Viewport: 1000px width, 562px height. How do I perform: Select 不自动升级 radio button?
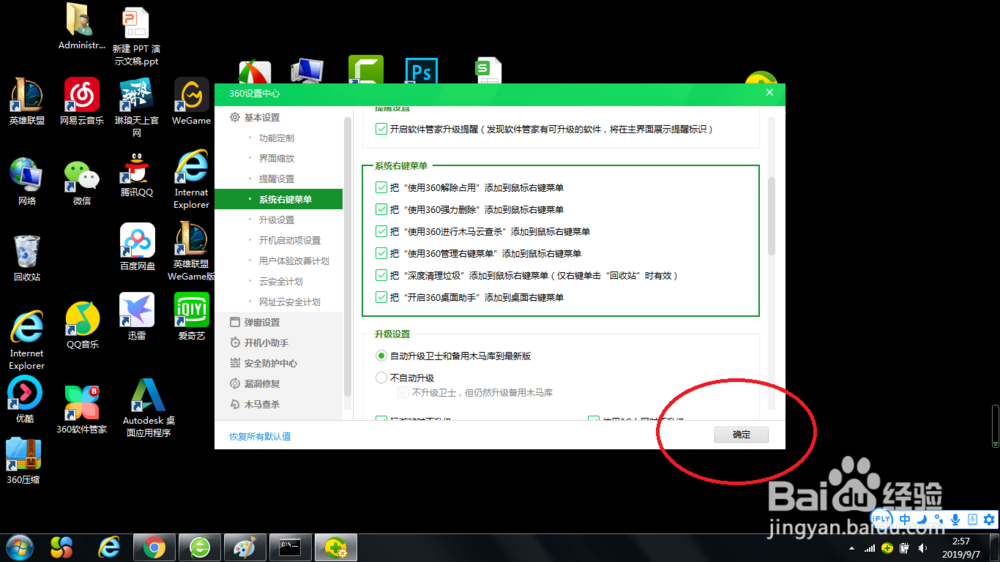[x=381, y=378]
